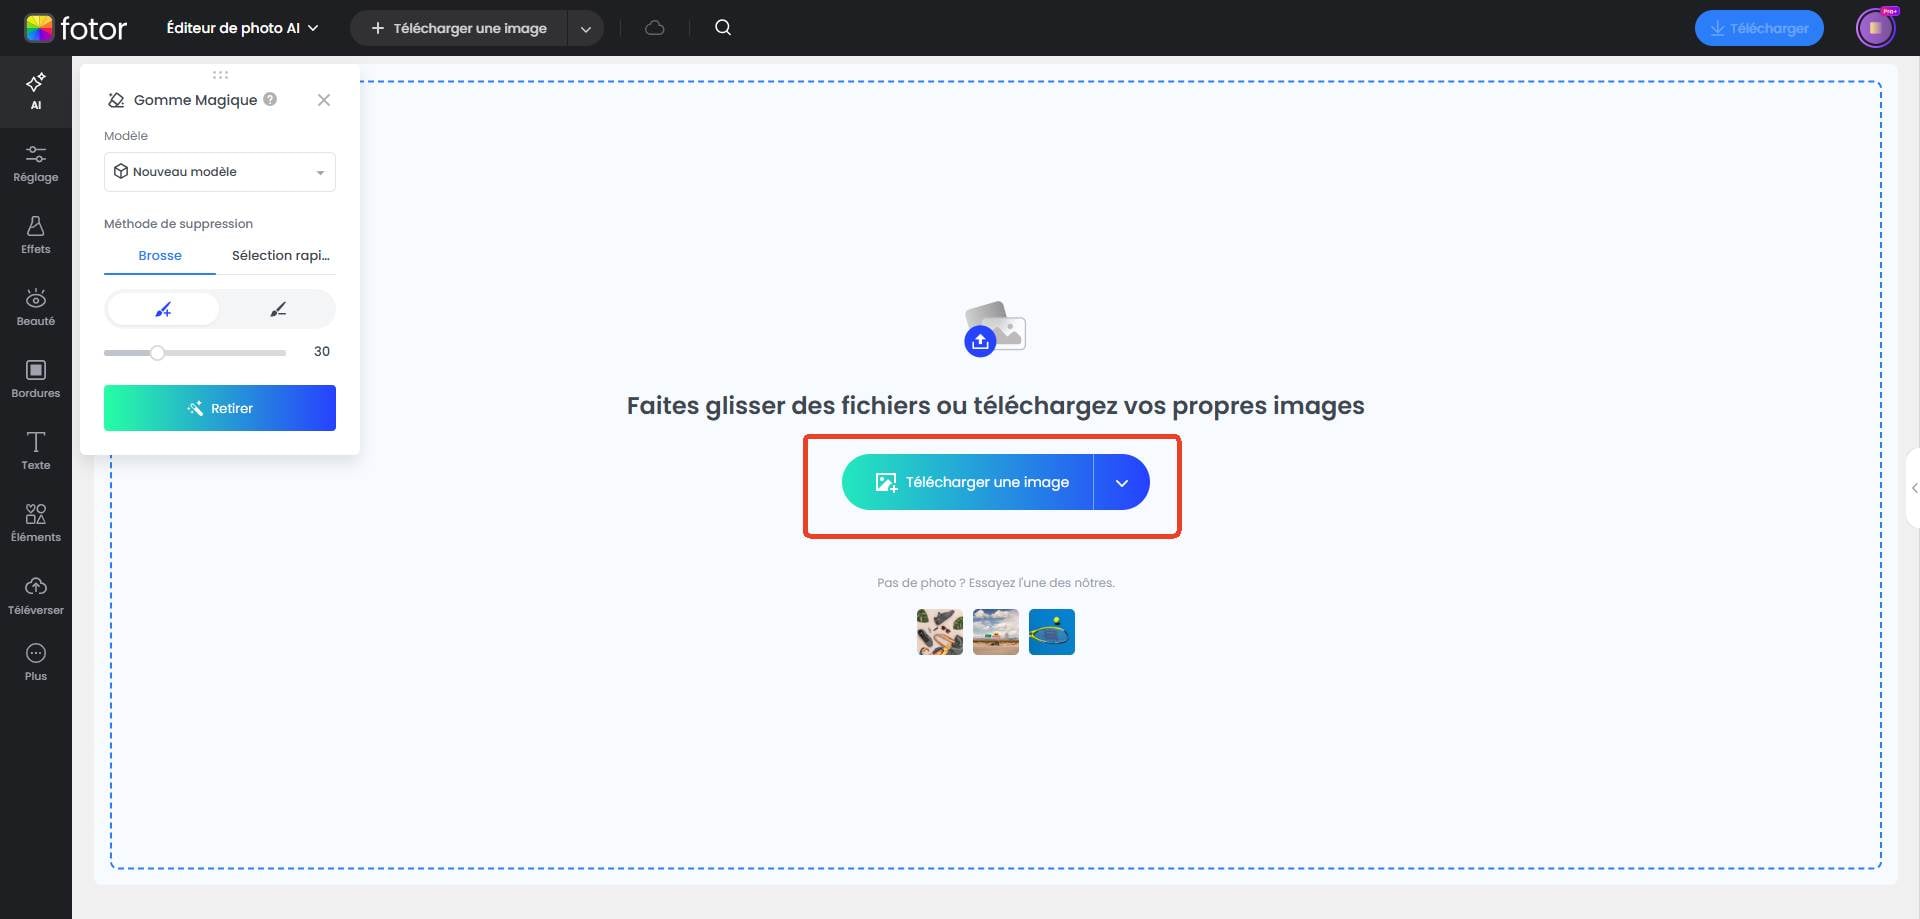This screenshot has width=1920, height=919.
Task: Open the Effets panel
Action: pos(35,234)
